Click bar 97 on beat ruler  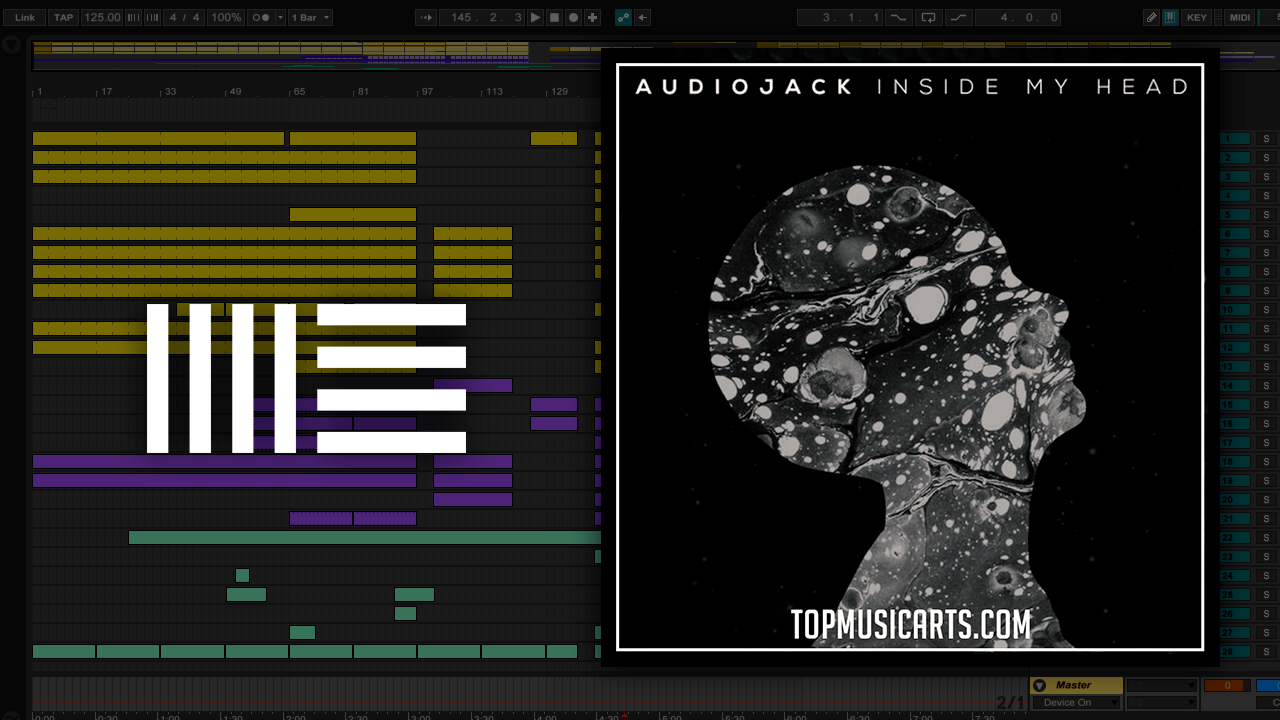tap(427, 92)
